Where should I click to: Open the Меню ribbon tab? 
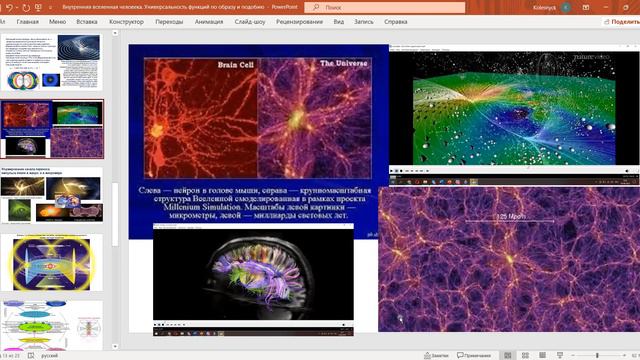click(x=58, y=22)
